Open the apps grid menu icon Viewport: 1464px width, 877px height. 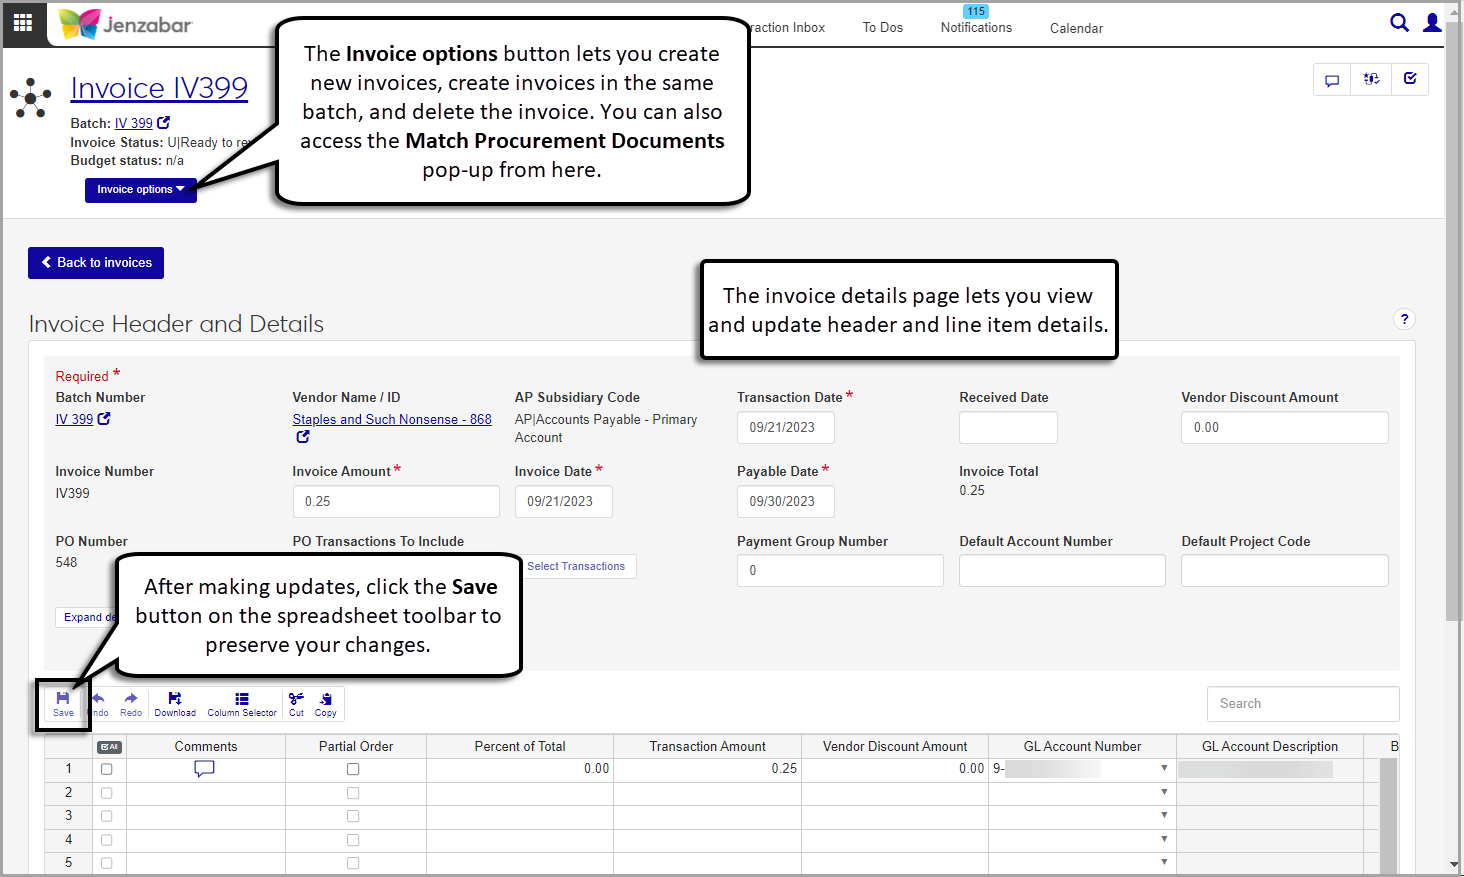23,22
